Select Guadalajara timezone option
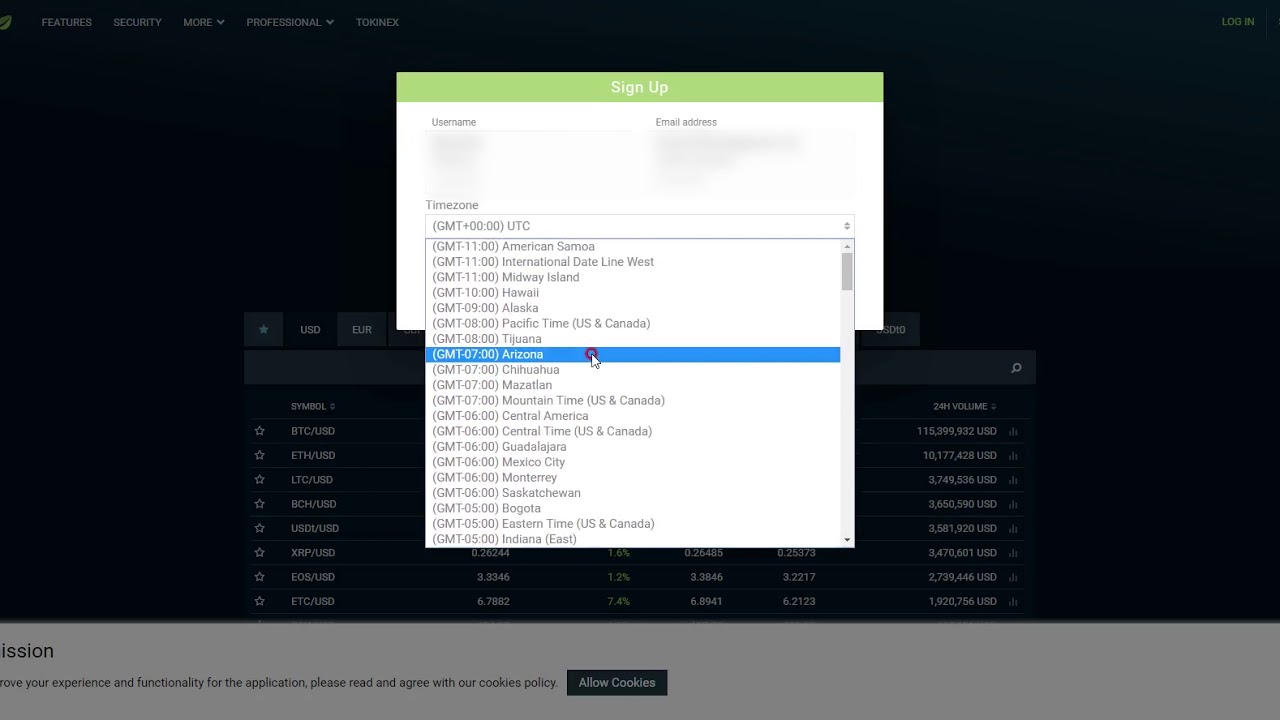Image resolution: width=1280 pixels, height=720 pixels. (633, 447)
